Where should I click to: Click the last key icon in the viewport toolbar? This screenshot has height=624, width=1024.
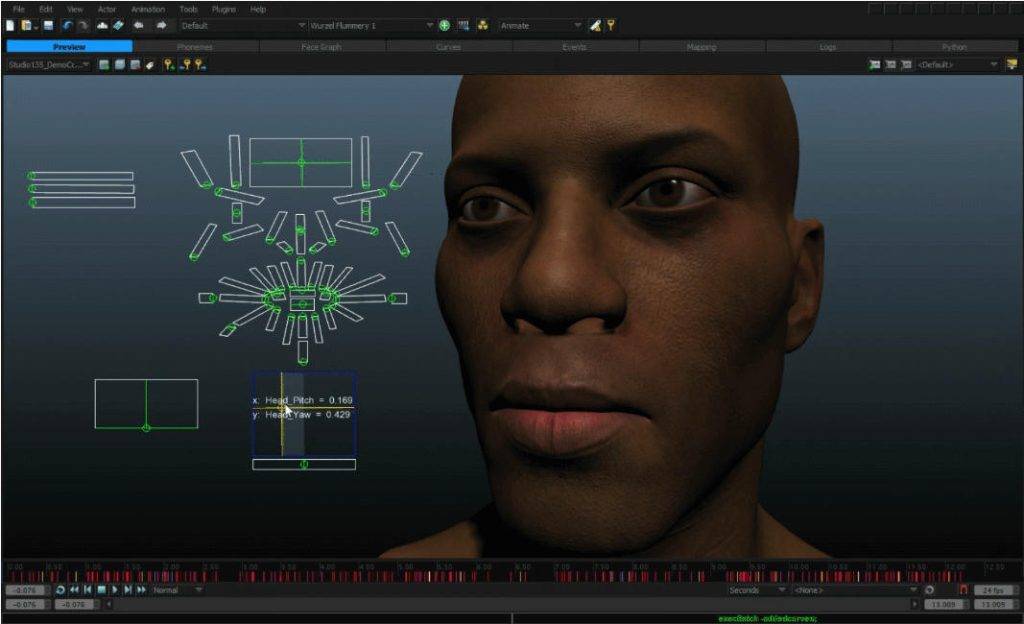click(x=200, y=65)
